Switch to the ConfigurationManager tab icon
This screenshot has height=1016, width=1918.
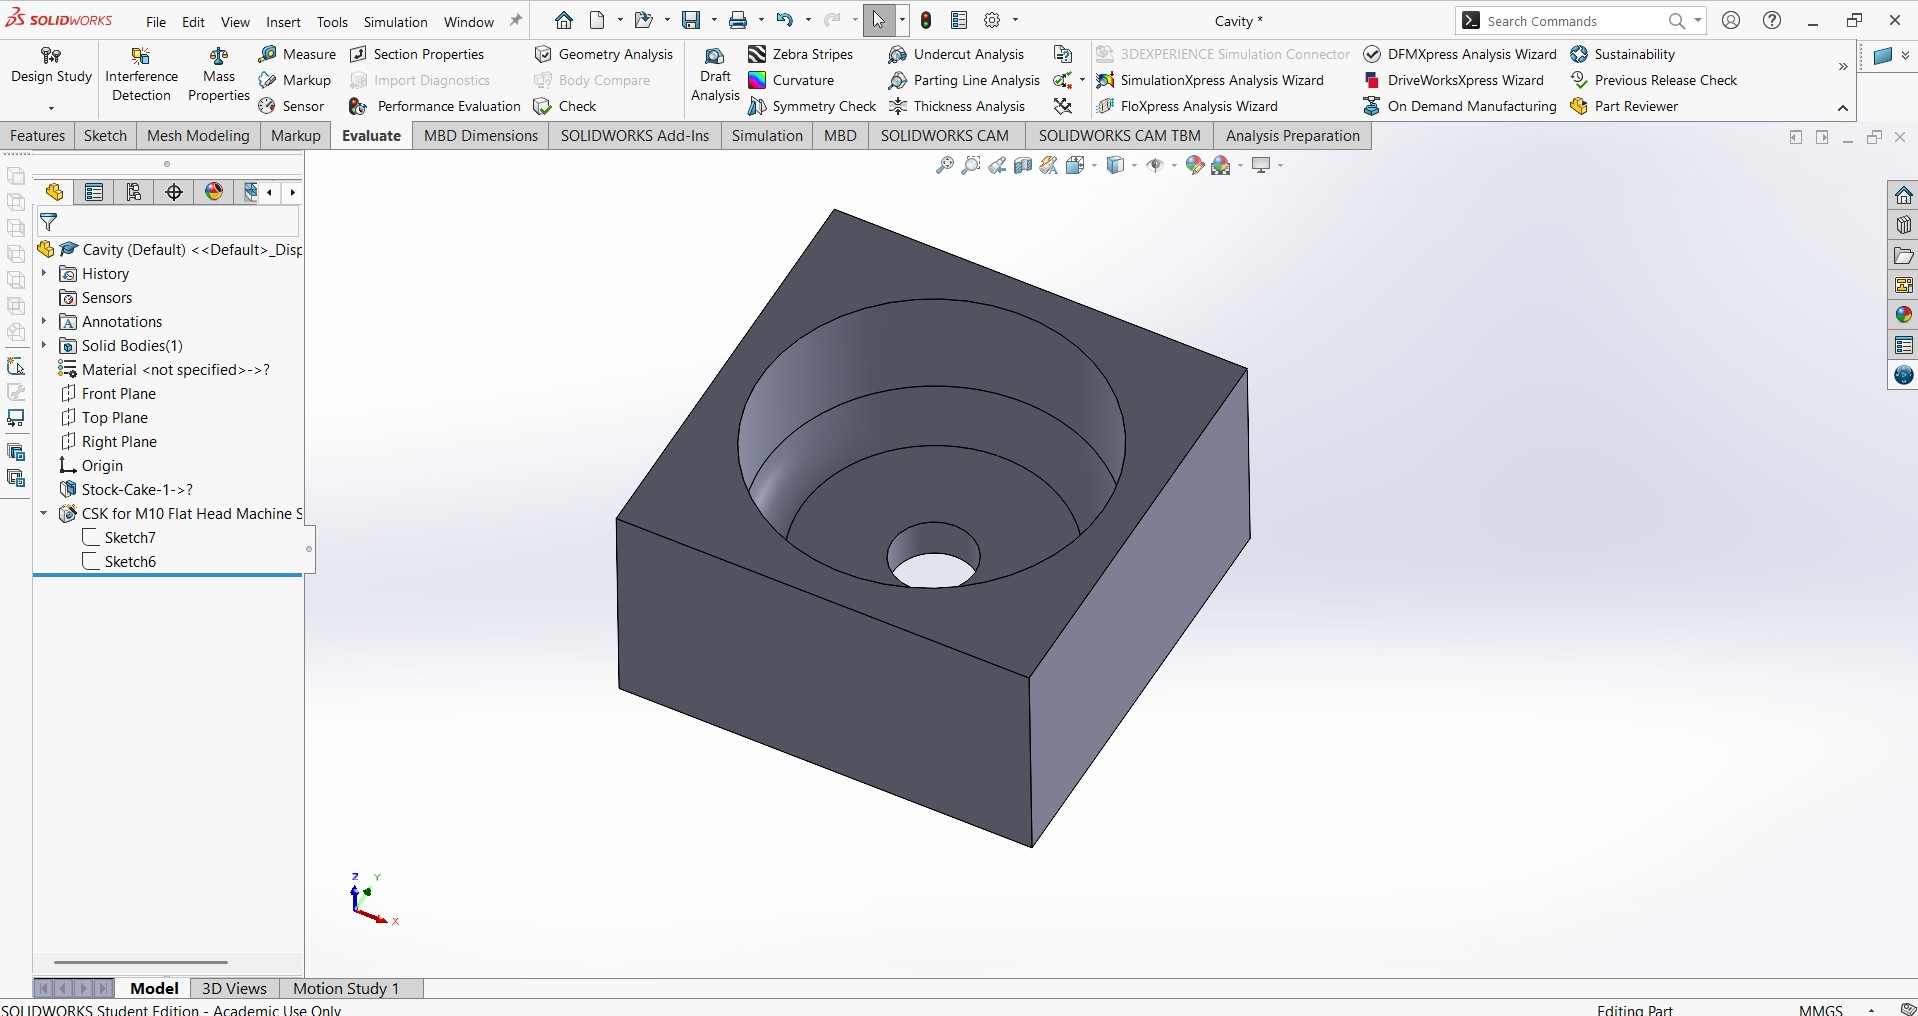[134, 192]
